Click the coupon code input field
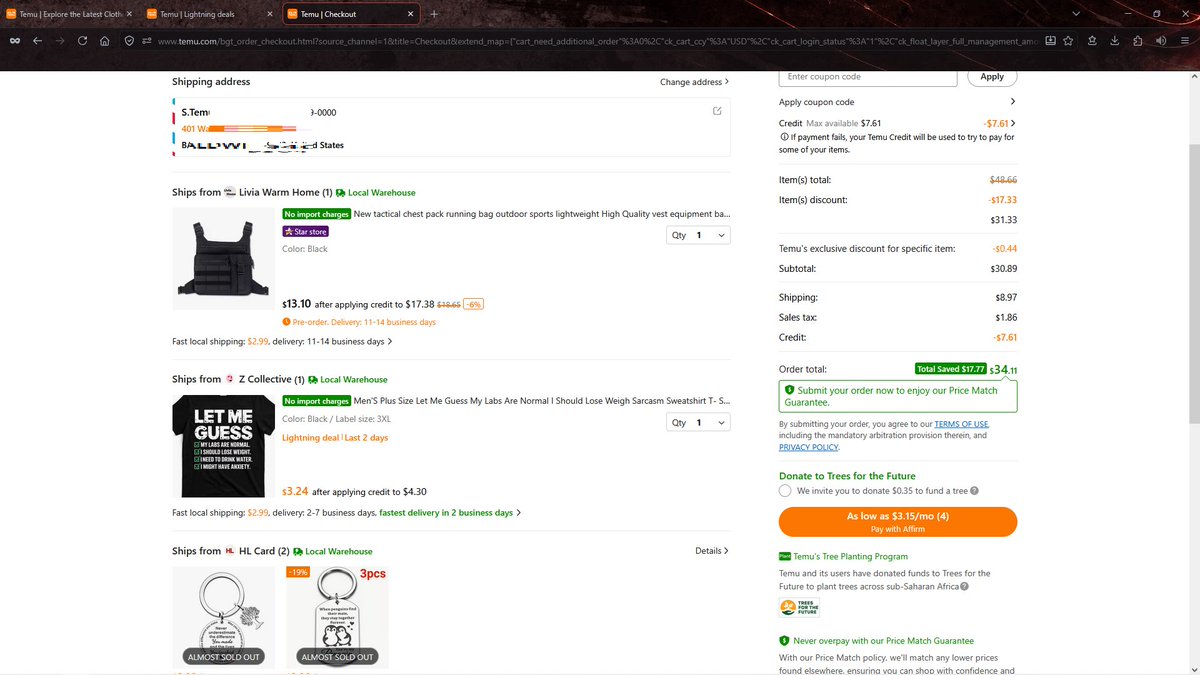The height and width of the screenshot is (675, 1200). point(869,77)
